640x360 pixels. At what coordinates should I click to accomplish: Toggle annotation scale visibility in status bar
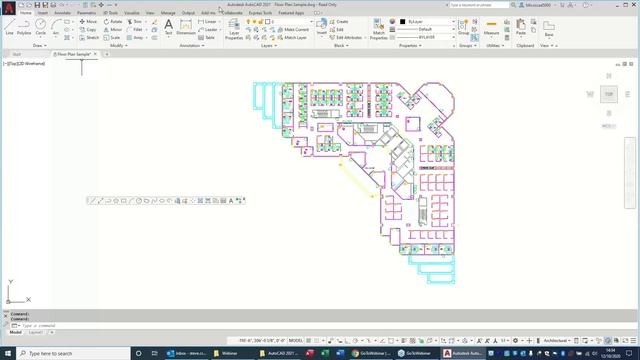479,340
